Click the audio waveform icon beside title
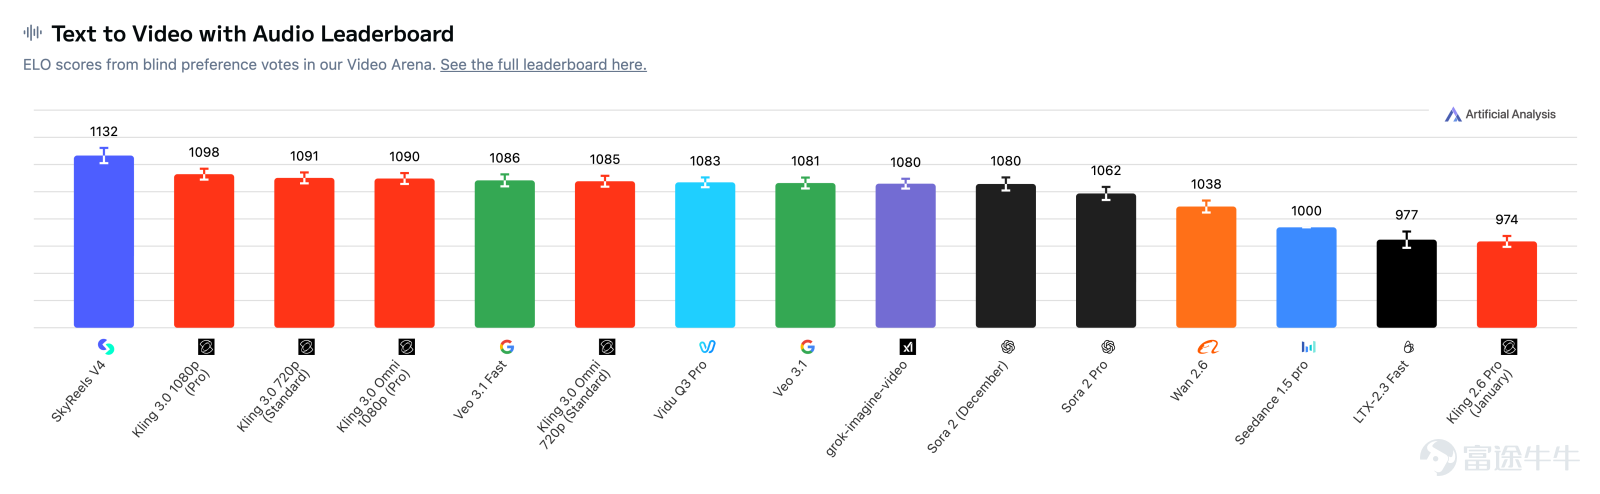 (x=33, y=33)
